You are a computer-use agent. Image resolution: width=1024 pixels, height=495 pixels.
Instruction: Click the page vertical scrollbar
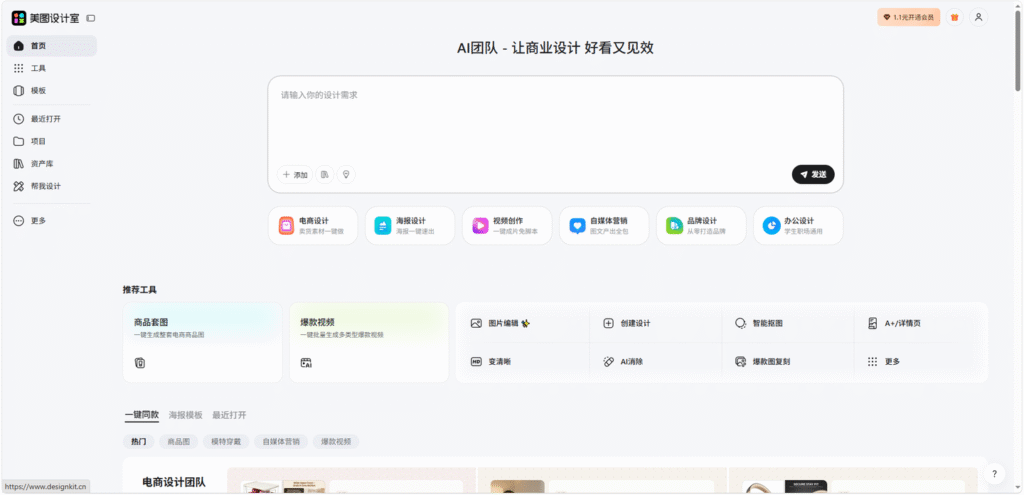click(x=1017, y=49)
